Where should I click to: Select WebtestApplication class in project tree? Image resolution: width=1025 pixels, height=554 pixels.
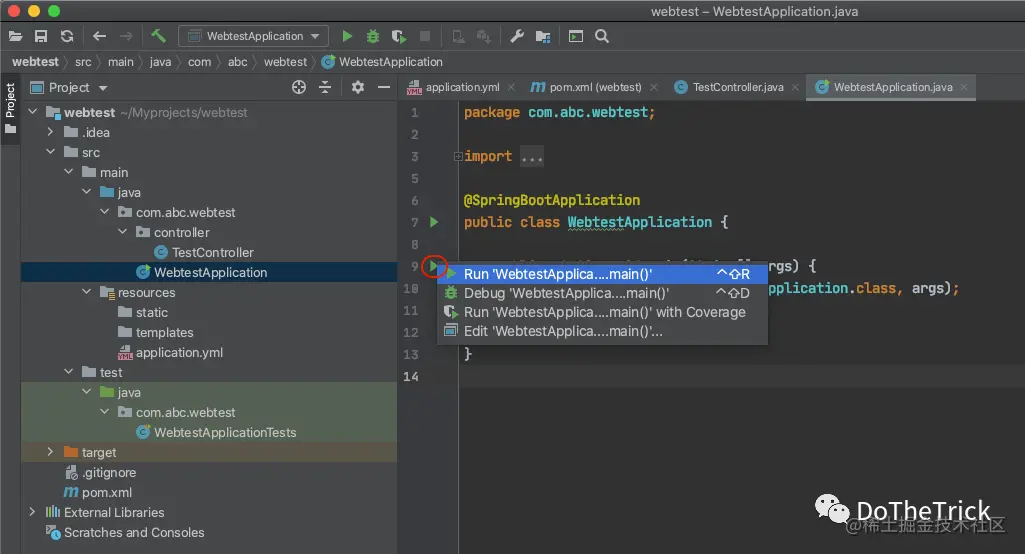click(210, 272)
